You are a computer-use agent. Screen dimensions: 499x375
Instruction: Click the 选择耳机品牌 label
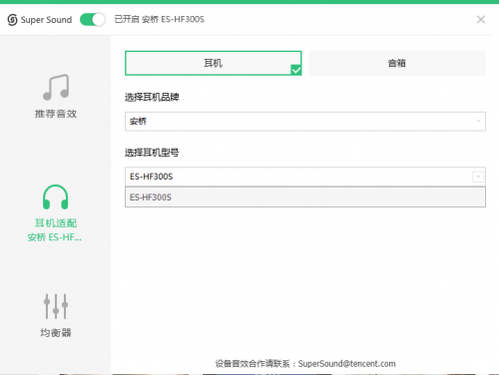152,97
